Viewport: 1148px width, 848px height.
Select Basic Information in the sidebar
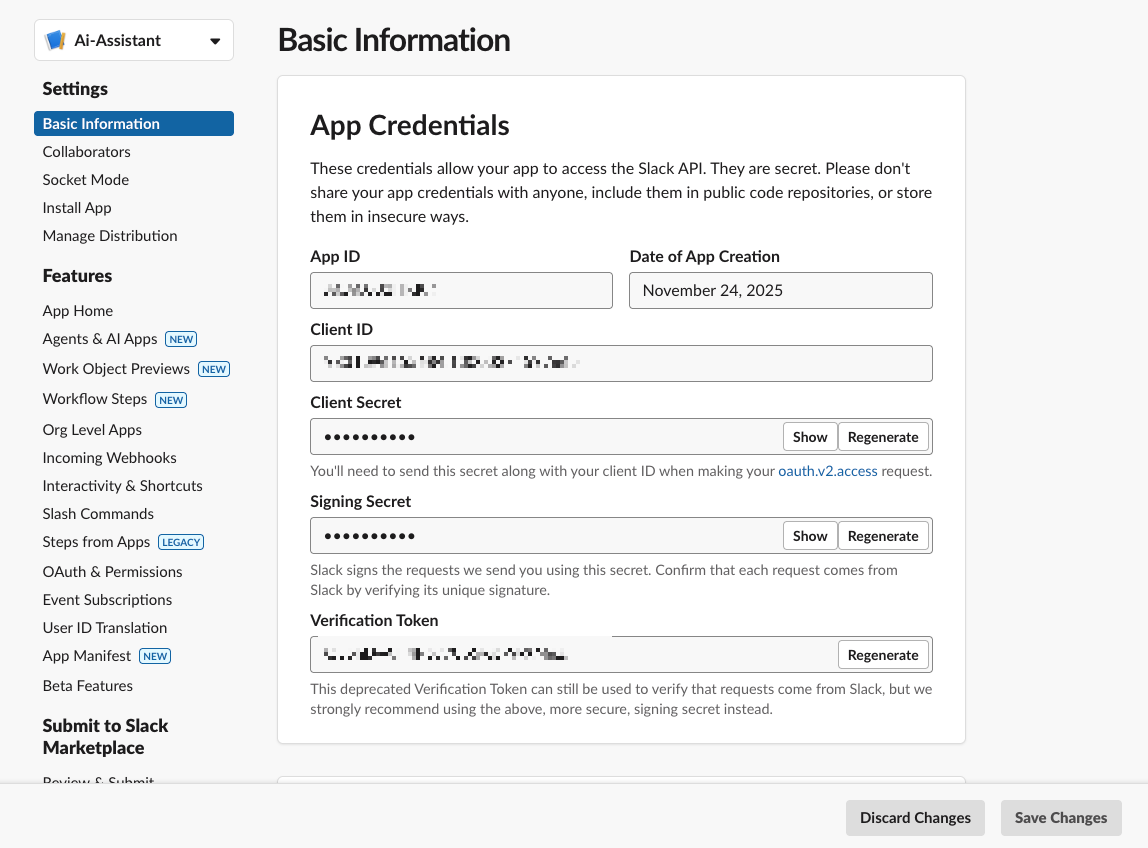point(134,124)
